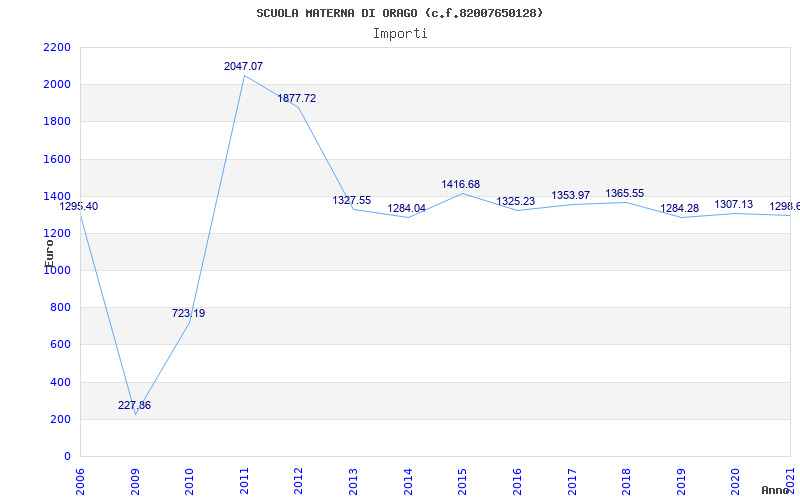Click the Anno x-axis title
Viewport: 800px width, 500px height.
click(775, 490)
